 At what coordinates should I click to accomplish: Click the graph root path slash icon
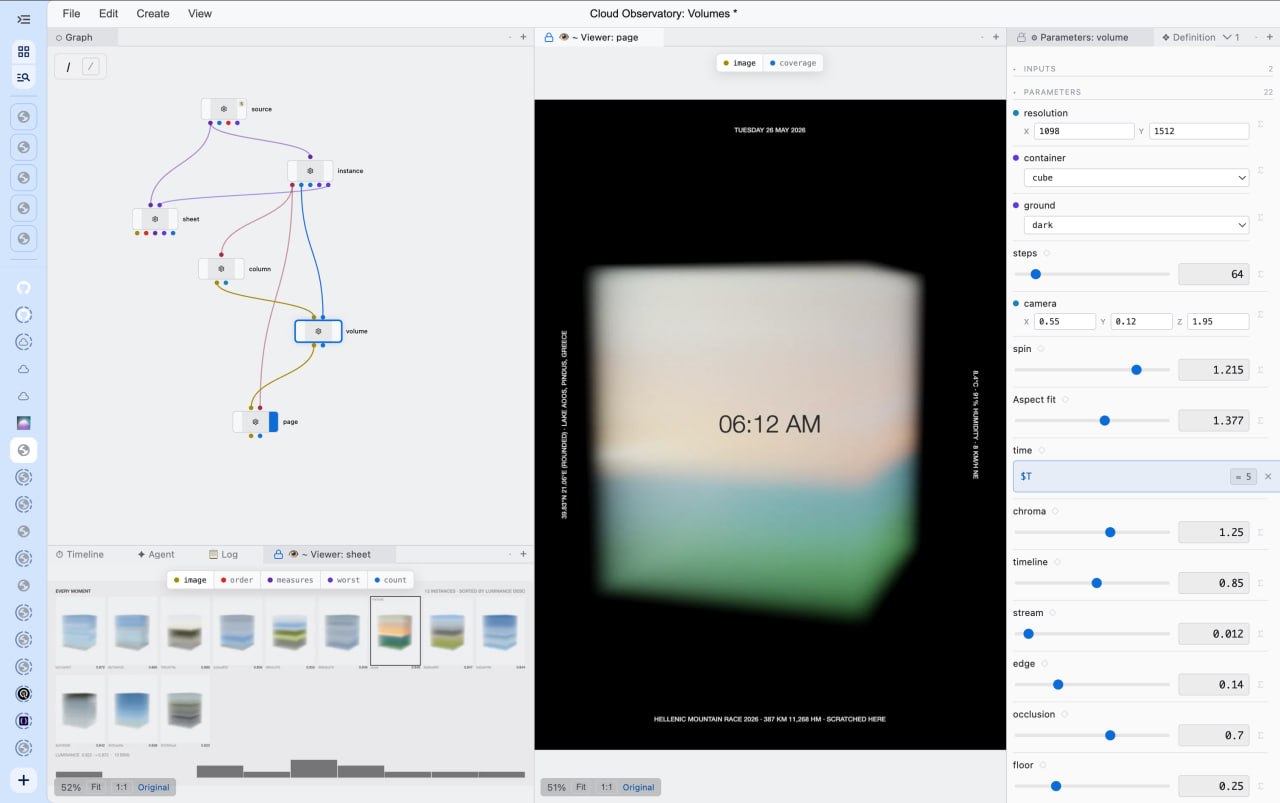pos(68,67)
